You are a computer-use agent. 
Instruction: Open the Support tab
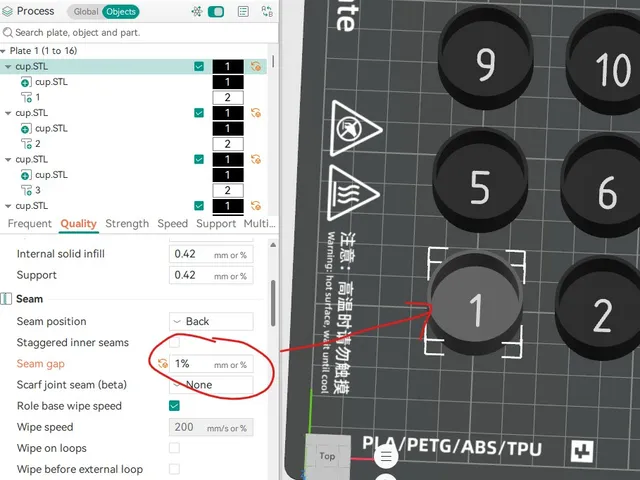click(216, 224)
